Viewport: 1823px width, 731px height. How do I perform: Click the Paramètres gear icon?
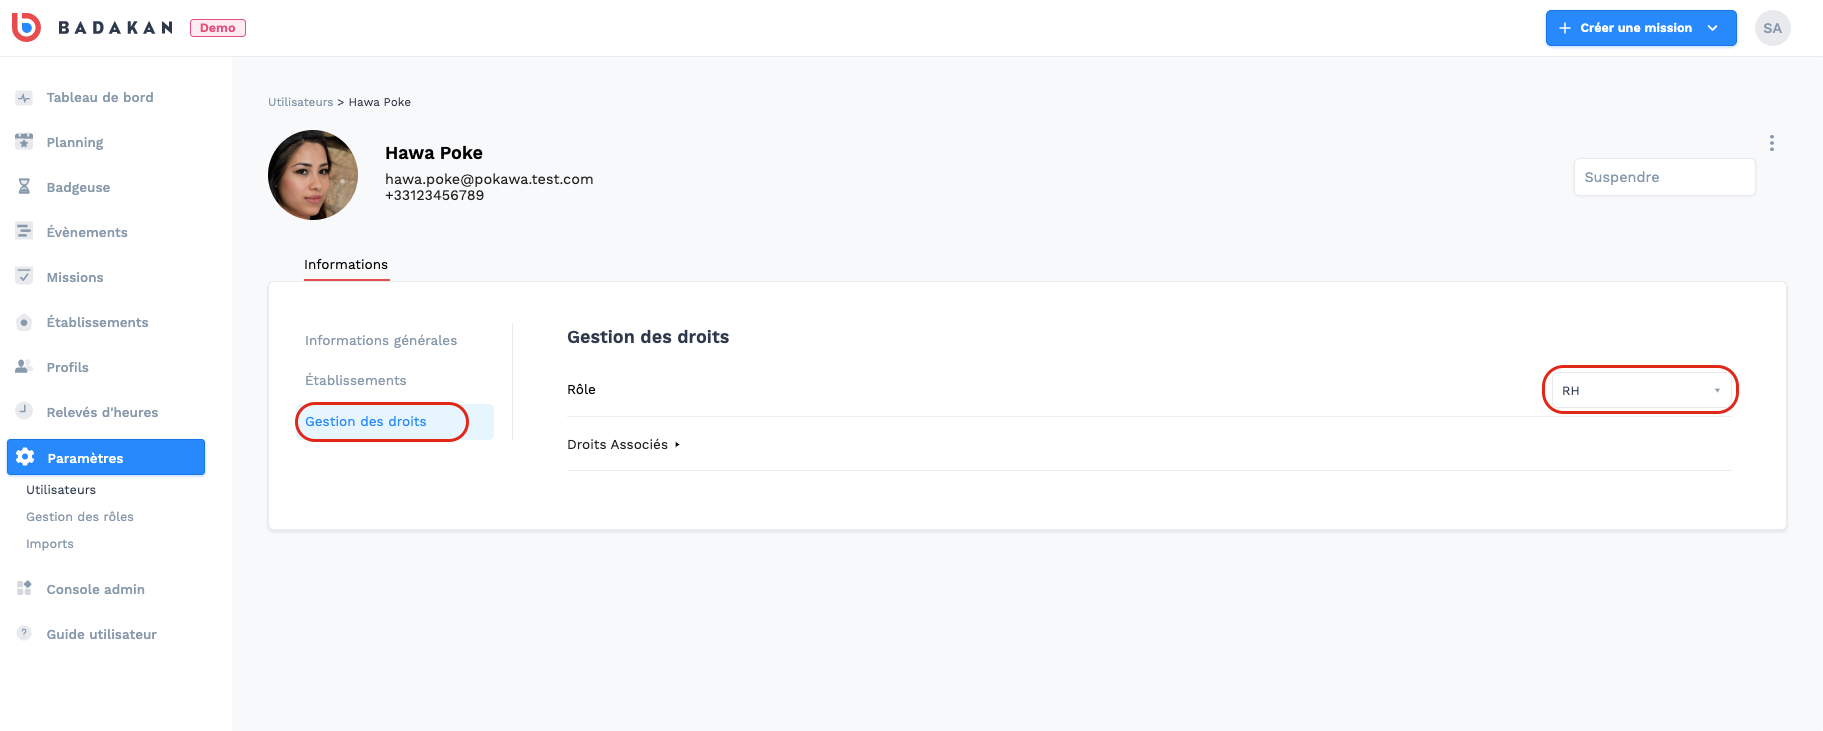(x=25, y=457)
